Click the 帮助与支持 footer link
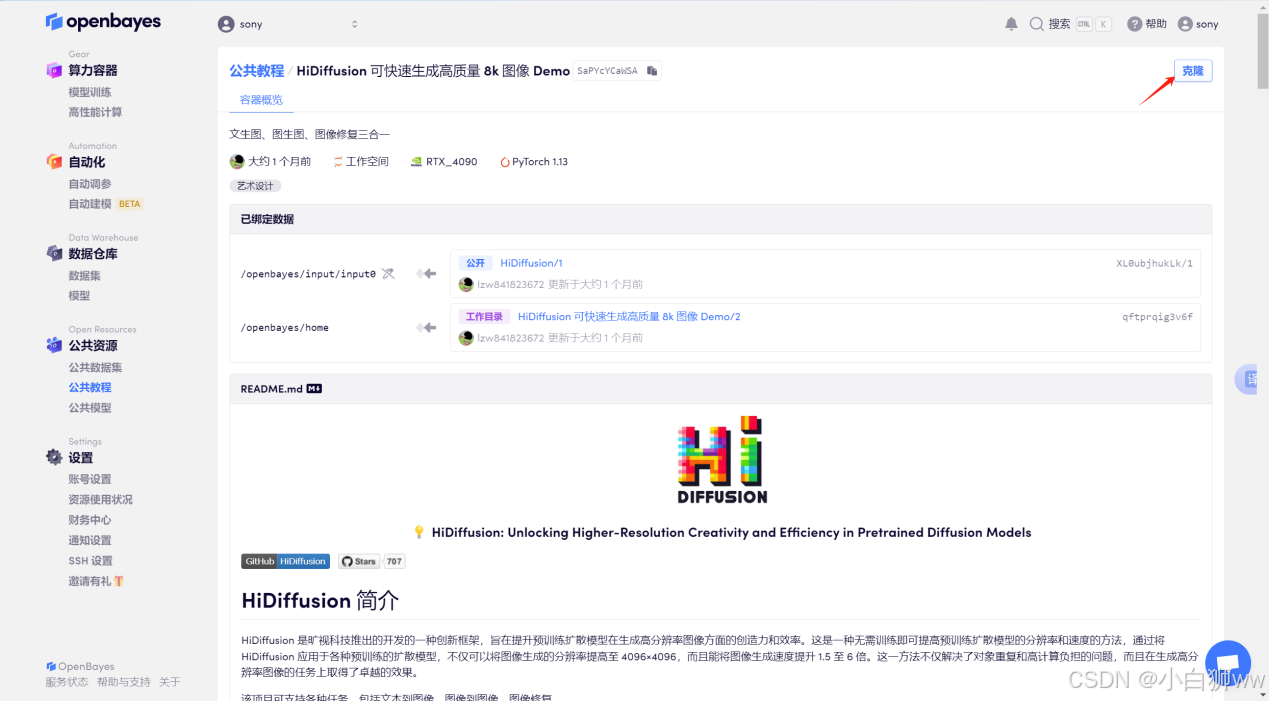Image resolution: width=1269 pixels, height=701 pixels. tap(123, 682)
